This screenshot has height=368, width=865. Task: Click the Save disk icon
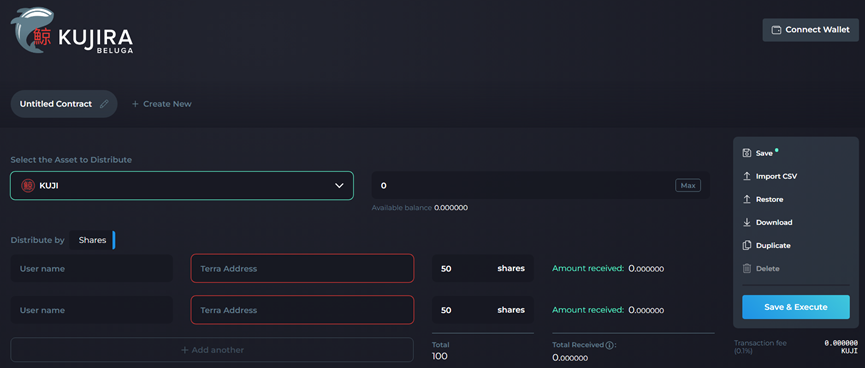746,153
